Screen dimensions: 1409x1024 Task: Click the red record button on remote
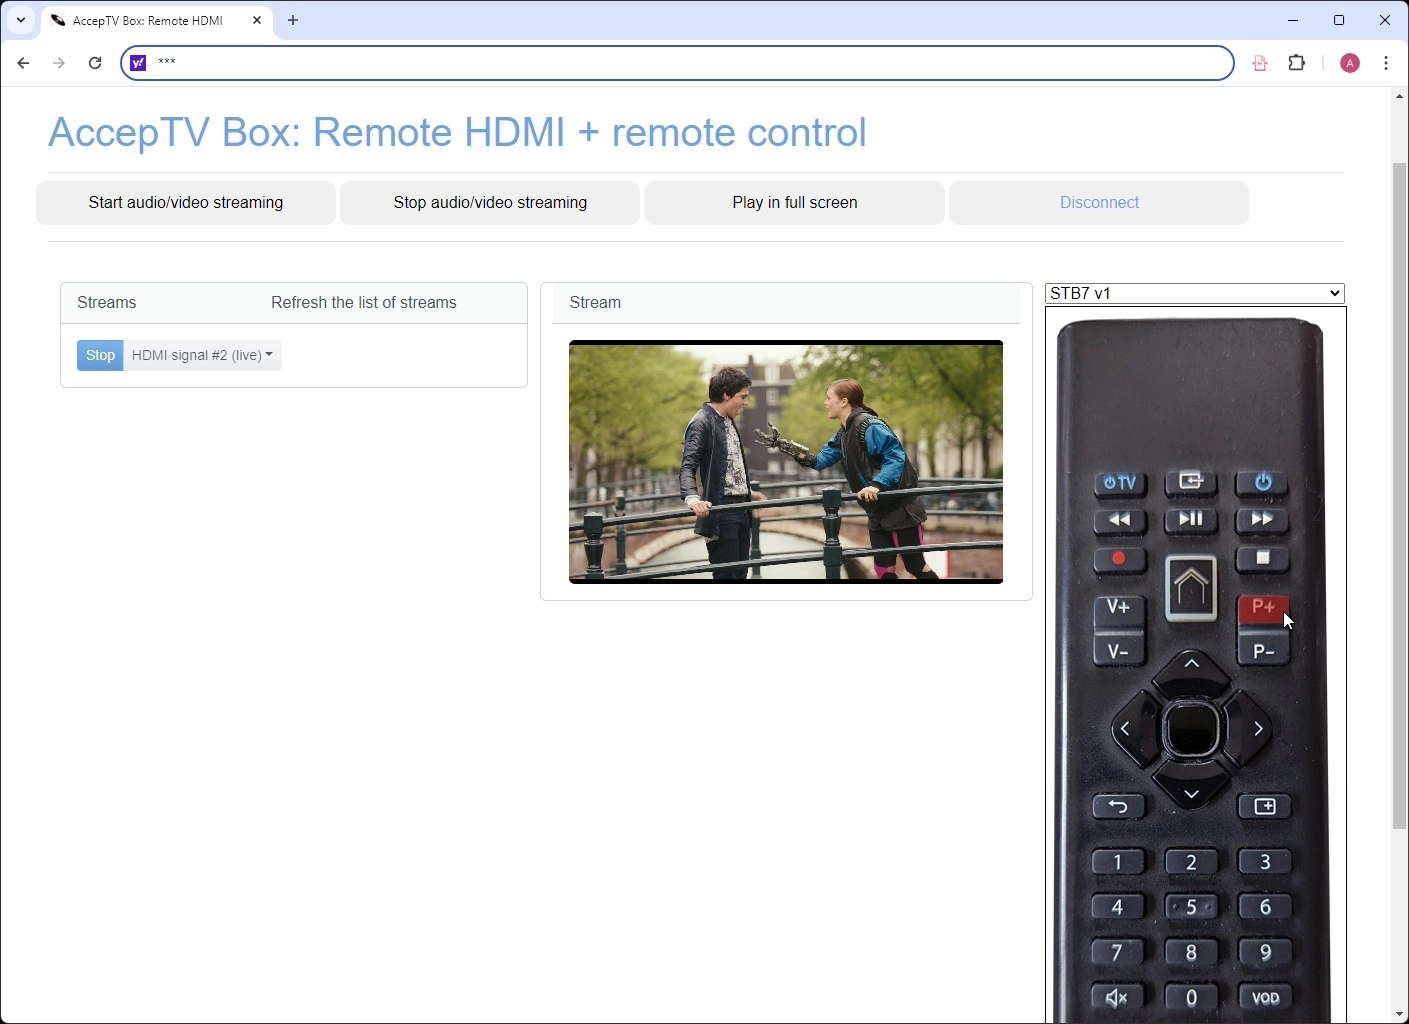click(1119, 559)
